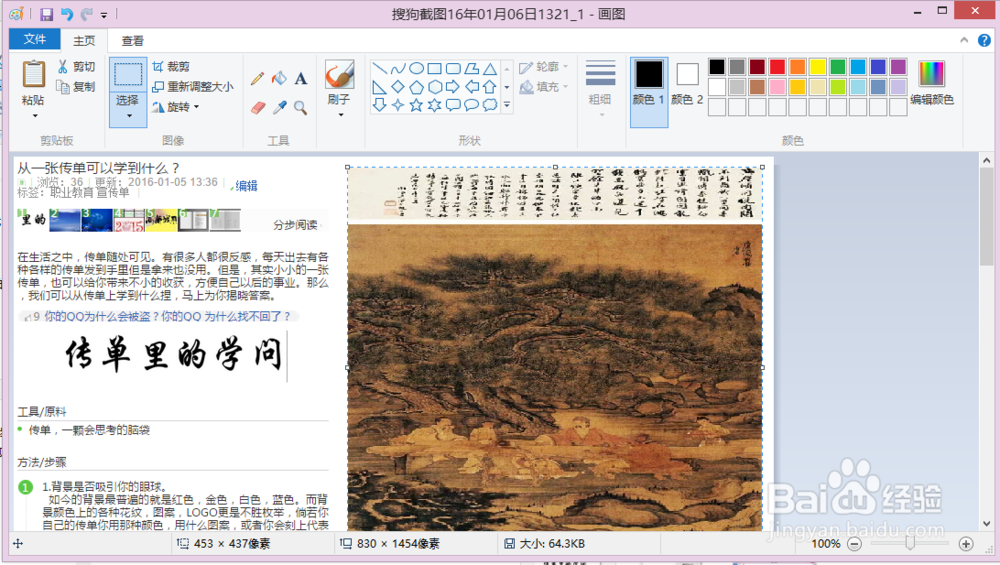Click the zoom out minus button

(855, 544)
